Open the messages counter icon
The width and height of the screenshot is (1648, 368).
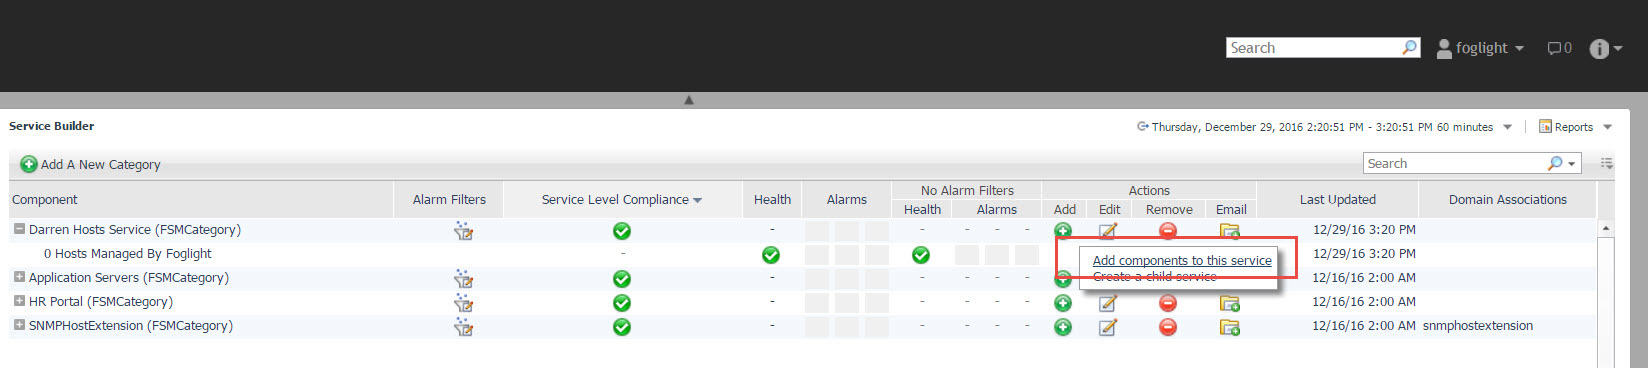[x=1559, y=48]
